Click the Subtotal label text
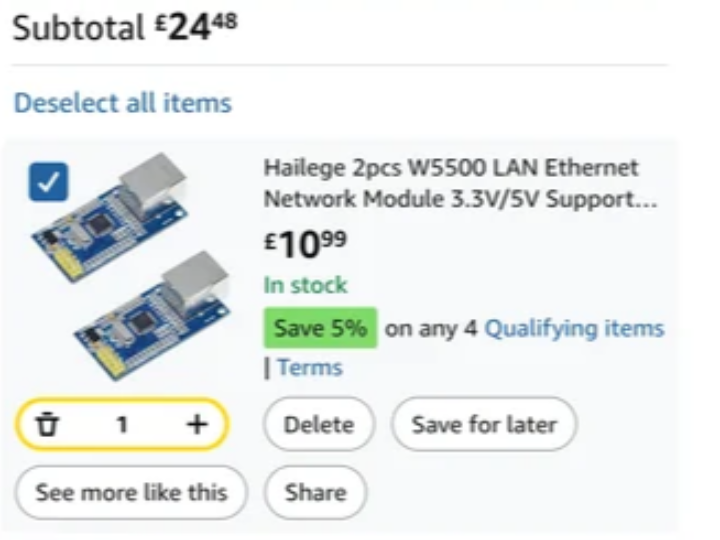720x540 pixels. point(78,28)
